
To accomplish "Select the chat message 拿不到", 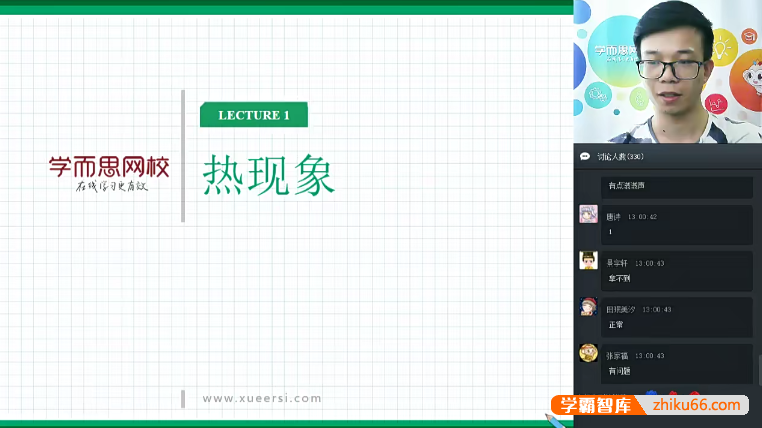I will tap(619, 278).
